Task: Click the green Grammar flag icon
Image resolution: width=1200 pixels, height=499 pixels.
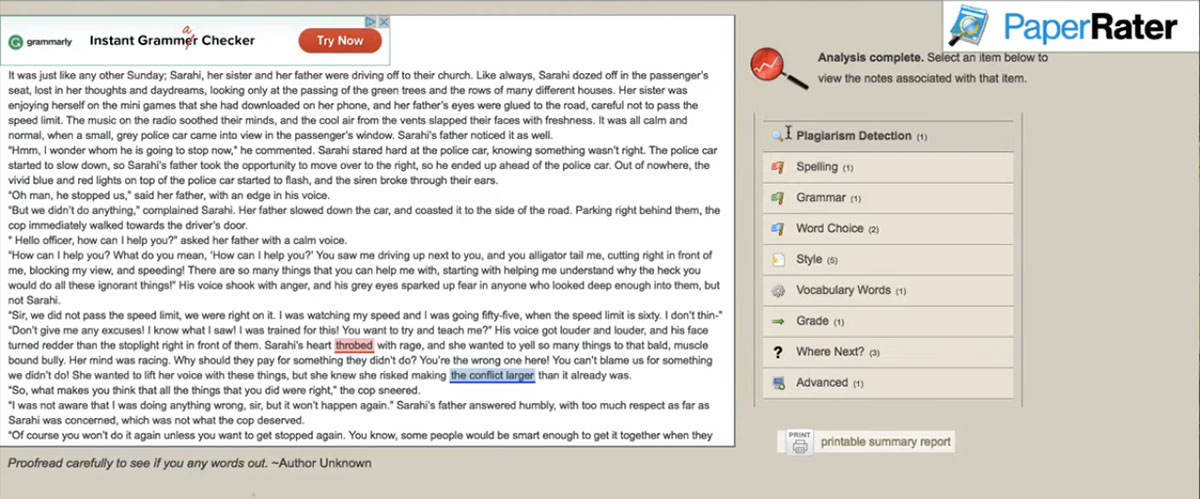Action: (x=778, y=198)
